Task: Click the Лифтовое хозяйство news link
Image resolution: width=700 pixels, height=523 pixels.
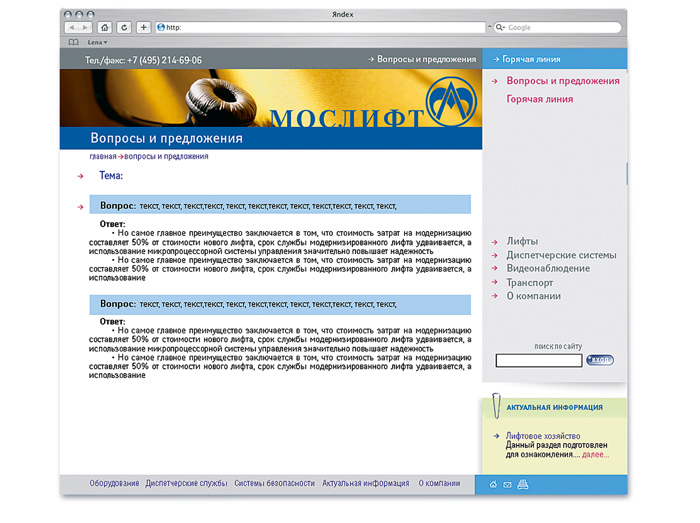Action: (543, 436)
